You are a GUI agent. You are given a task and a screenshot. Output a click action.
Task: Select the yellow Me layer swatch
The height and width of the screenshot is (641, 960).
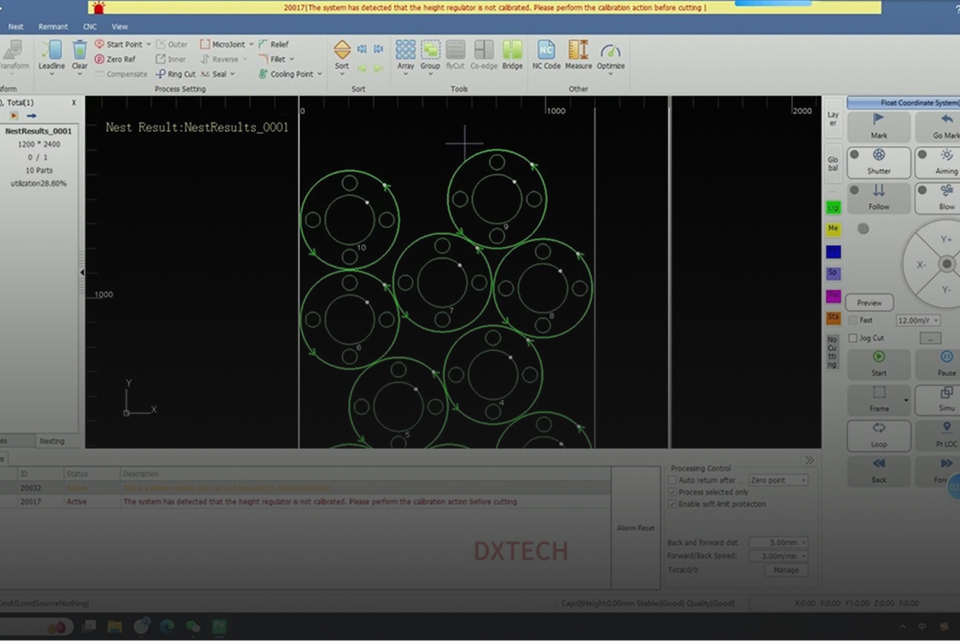(x=833, y=230)
